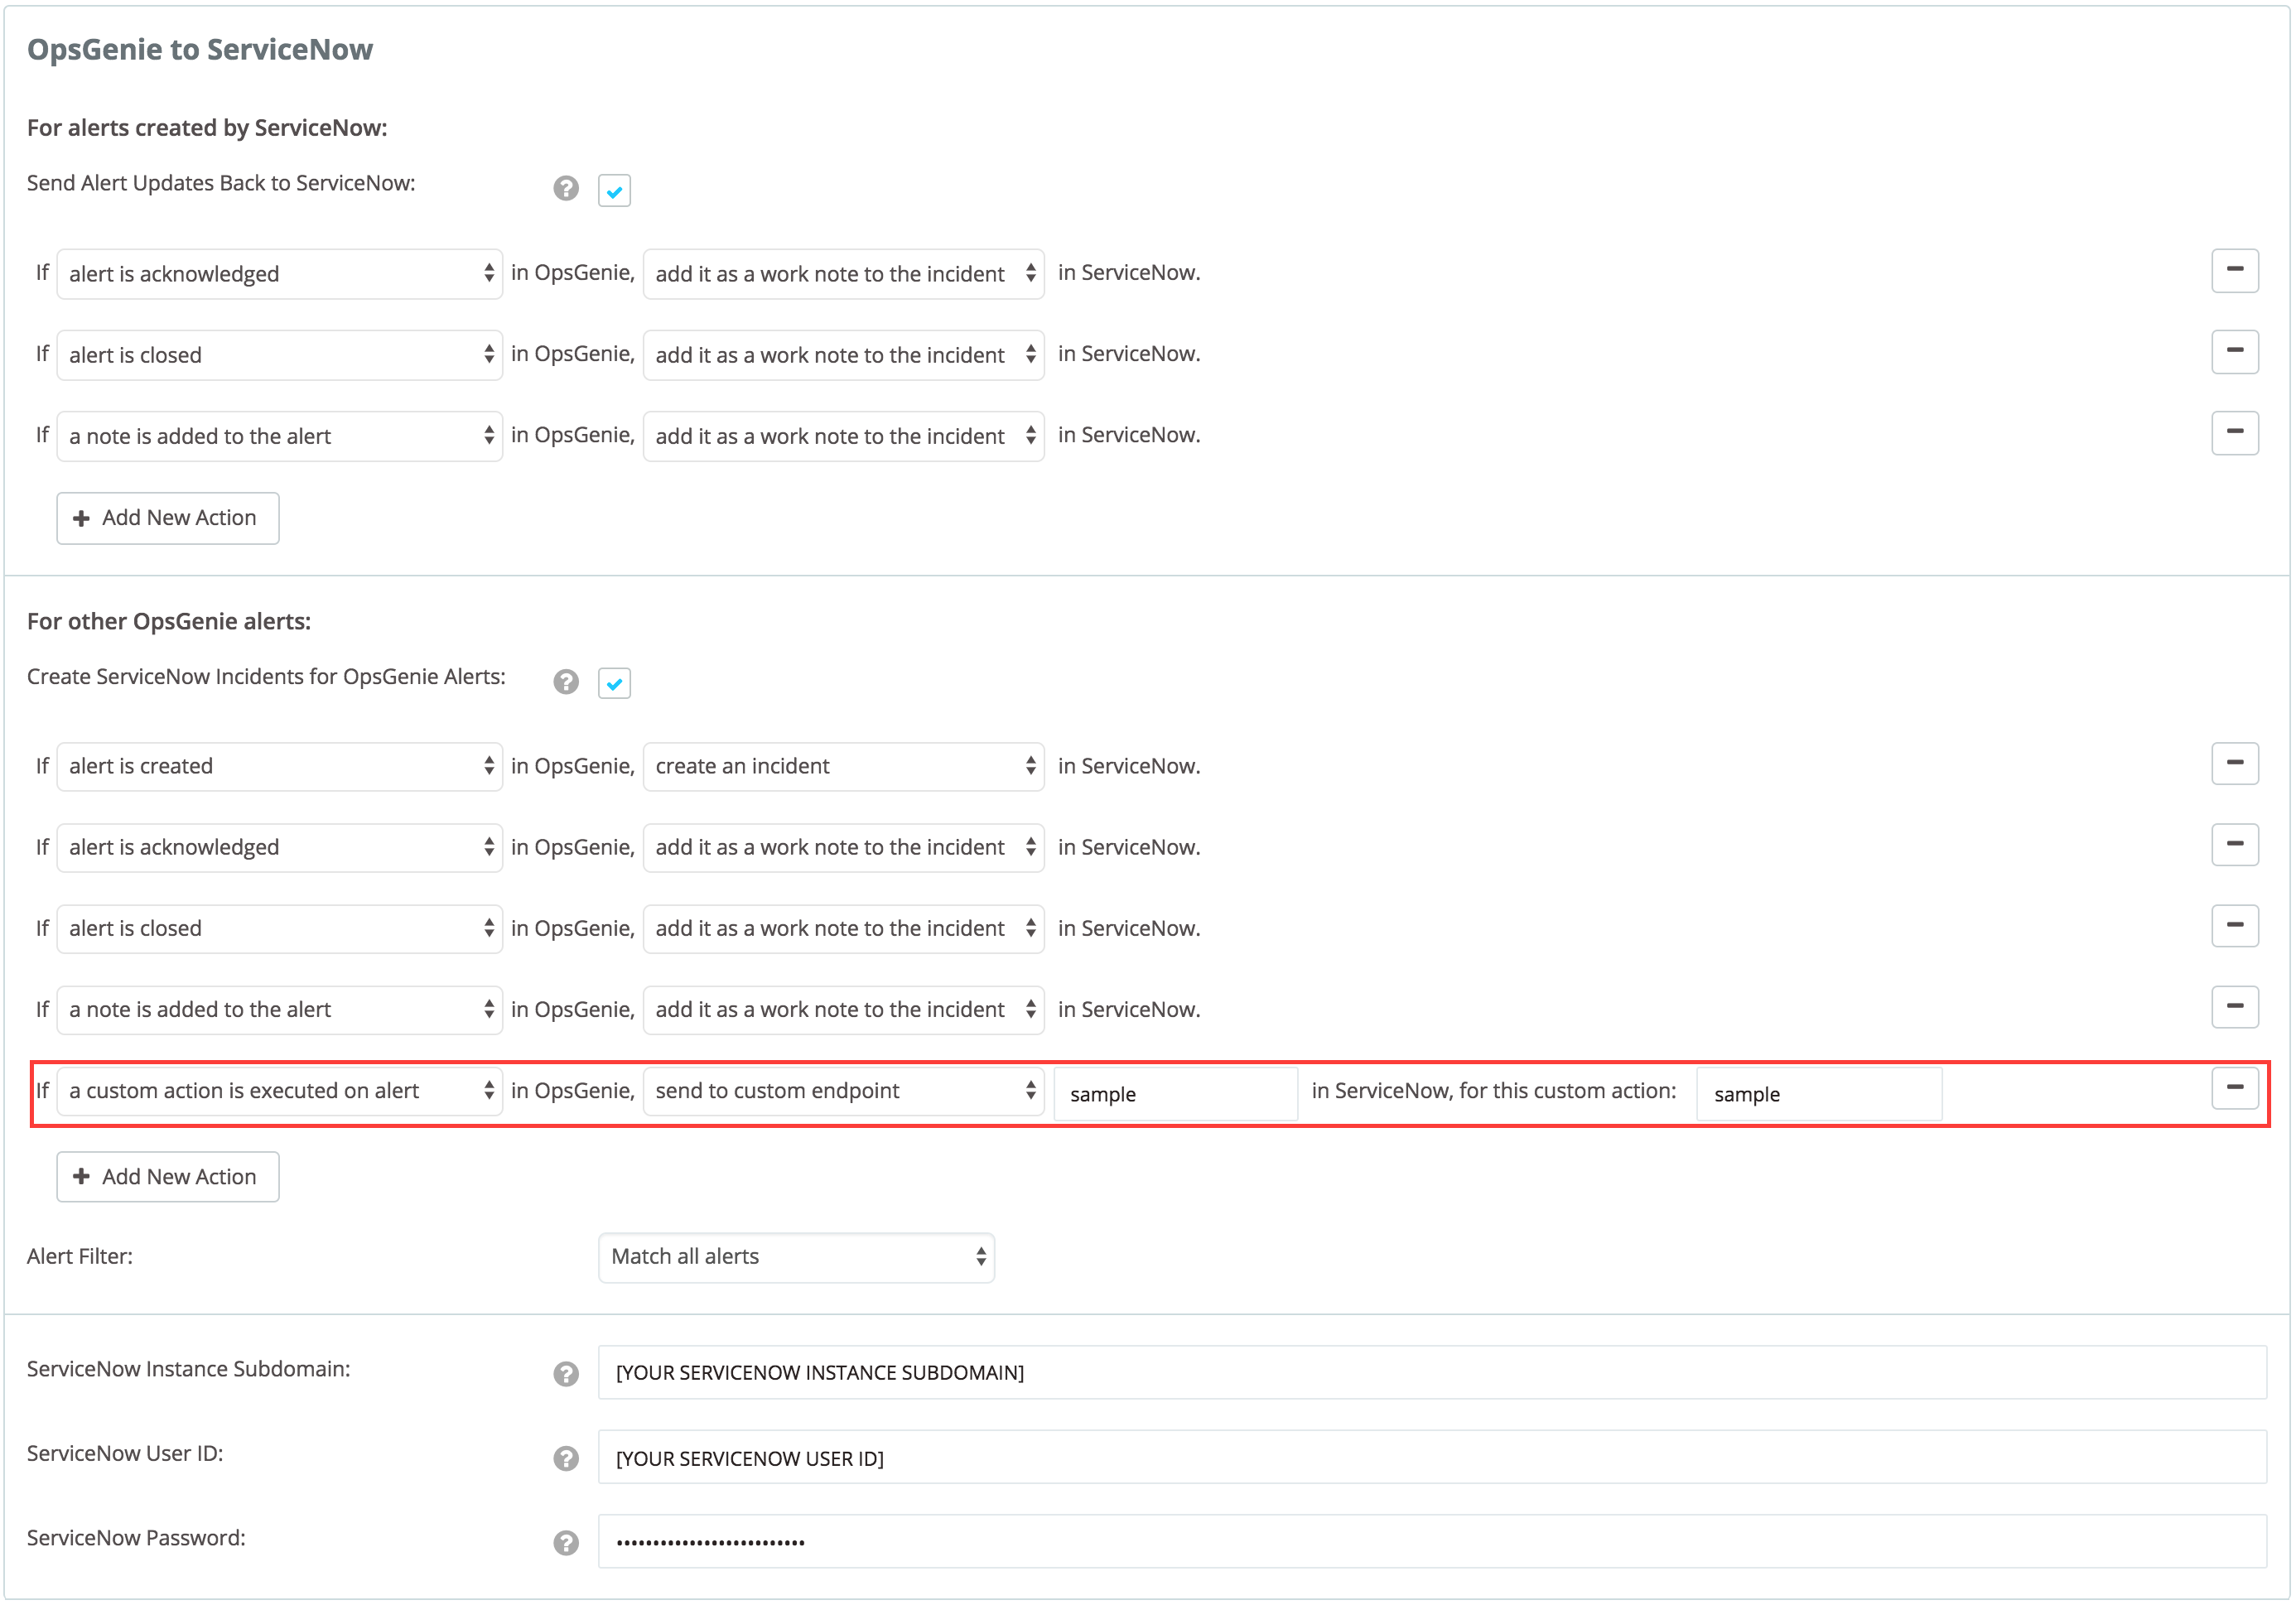Focus custom endpoint field containing sample
This screenshot has height=1605, width=2296.
(x=1176, y=1094)
